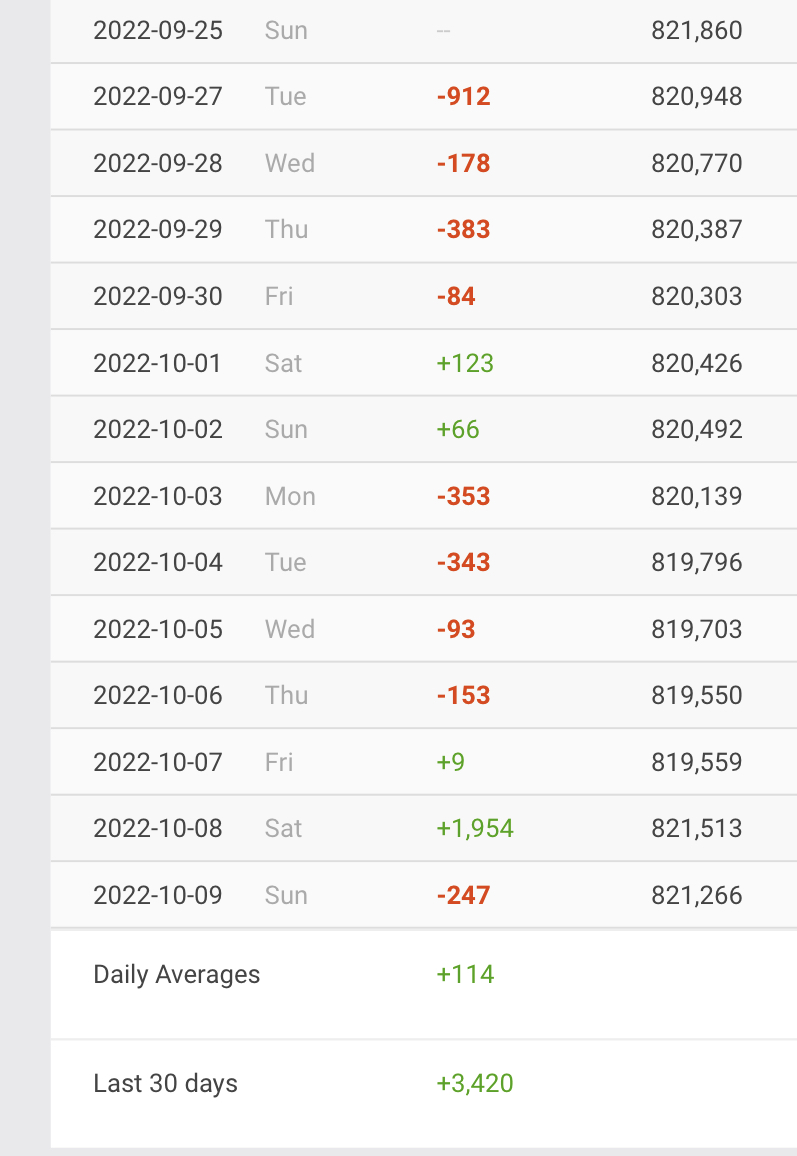Viewport: 797px width, 1156px height.
Task: Click the 2022-09-25 date cell
Action: pyautogui.click(x=158, y=30)
